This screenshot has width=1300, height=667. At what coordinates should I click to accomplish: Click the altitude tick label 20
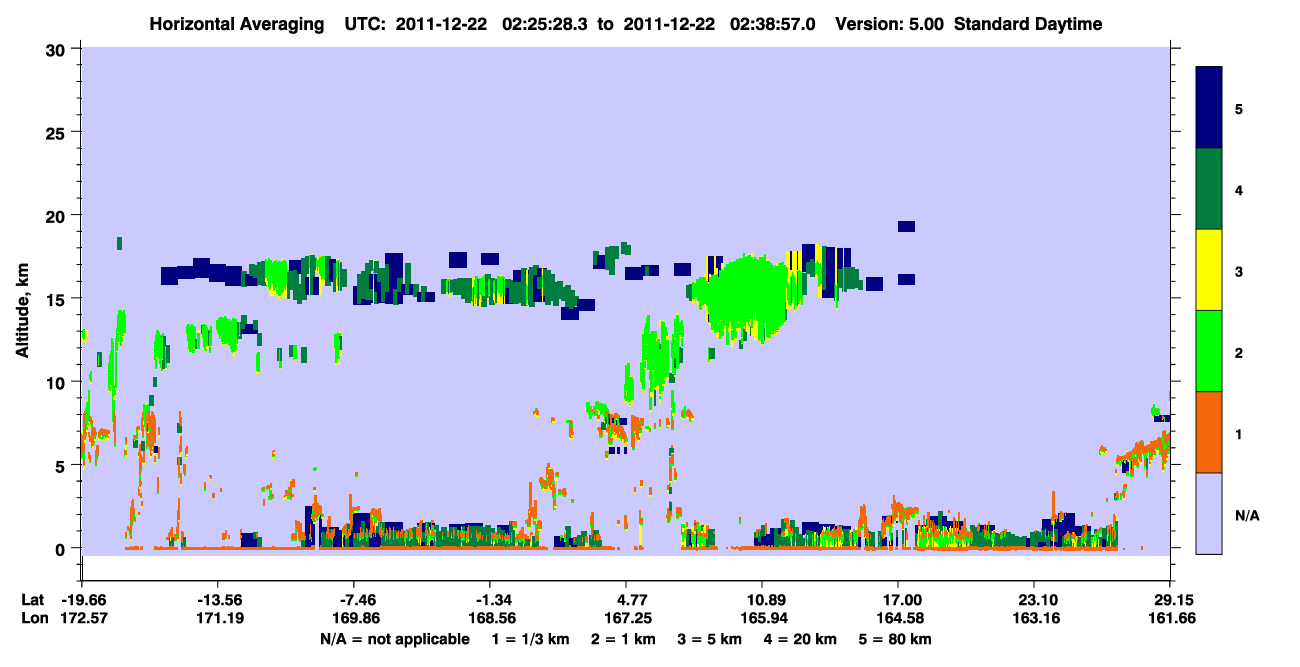[58, 215]
